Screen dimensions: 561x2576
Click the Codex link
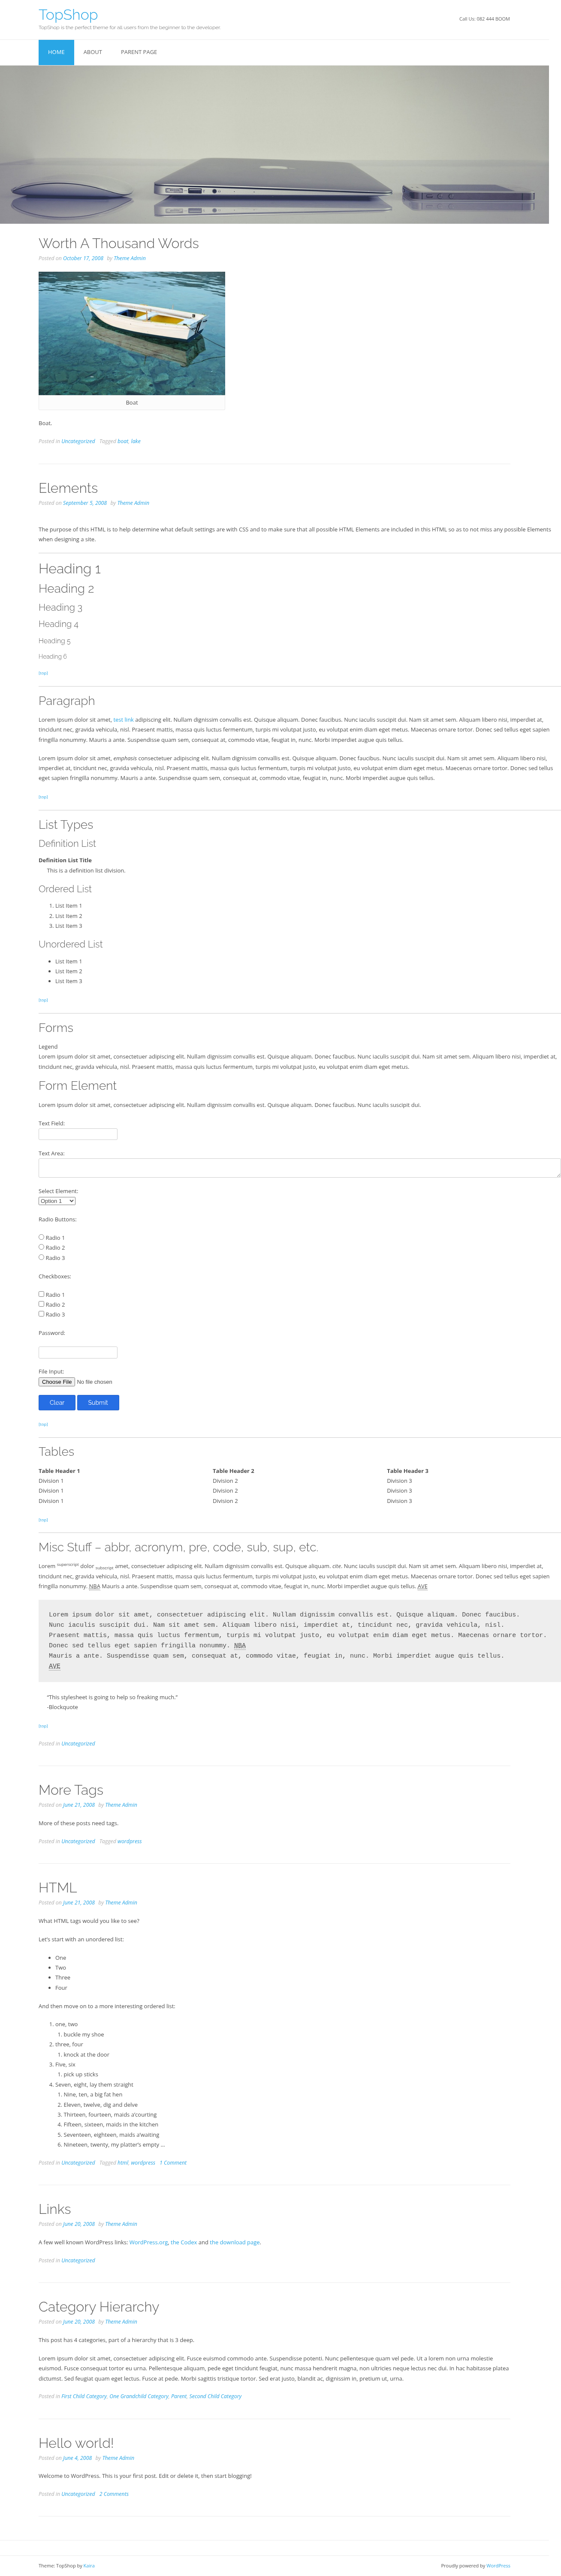click(184, 2242)
